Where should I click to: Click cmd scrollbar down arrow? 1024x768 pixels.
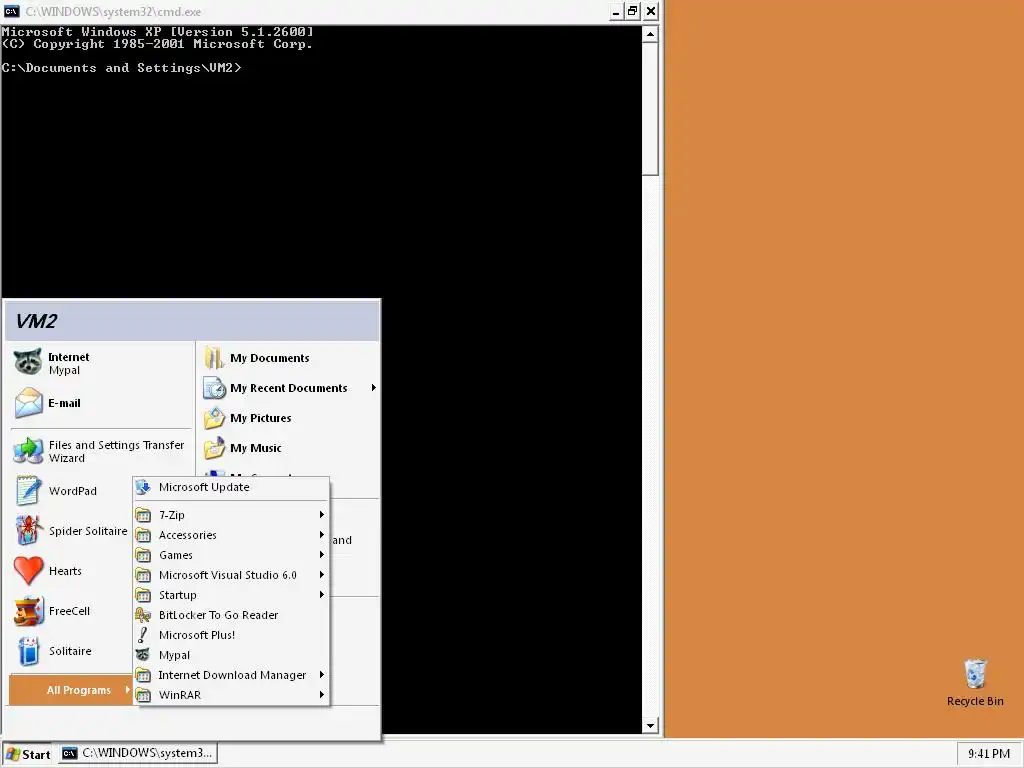[x=650, y=726]
